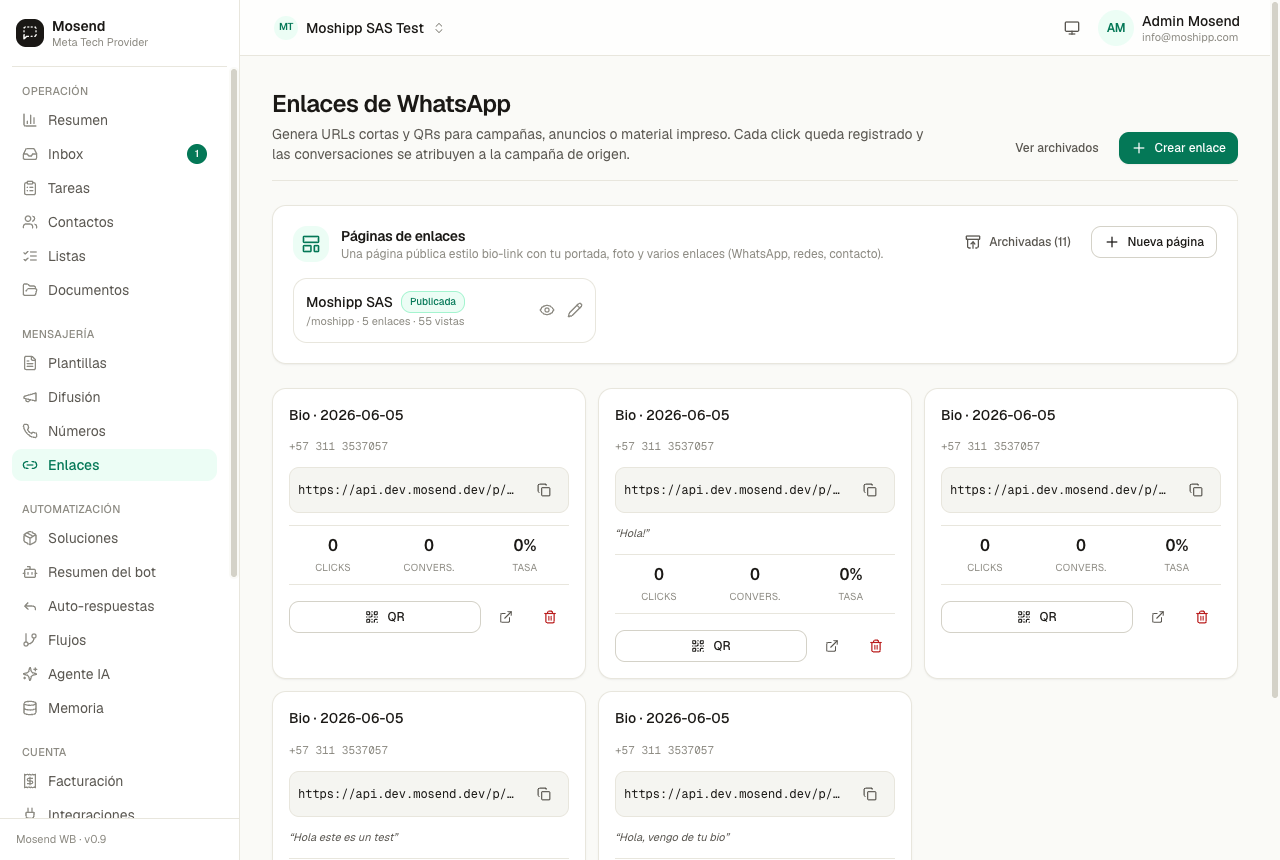Expand the Moshipp SAS Test workspace switcher
The width and height of the screenshot is (1280, 860).
pyautogui.click(x=360, y=28)
